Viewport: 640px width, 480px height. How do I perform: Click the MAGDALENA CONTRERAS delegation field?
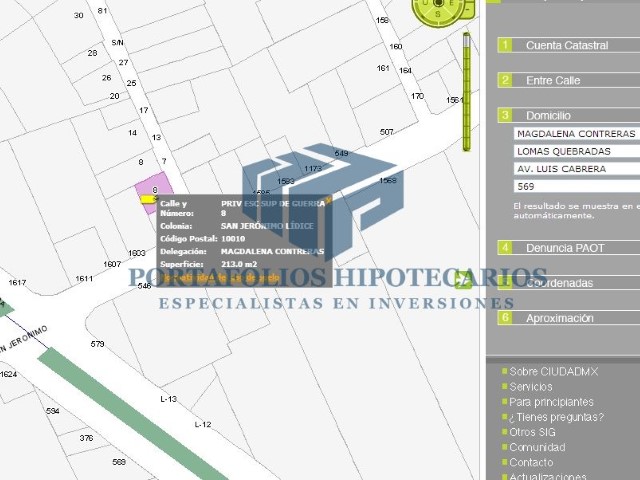click(577, 134)
